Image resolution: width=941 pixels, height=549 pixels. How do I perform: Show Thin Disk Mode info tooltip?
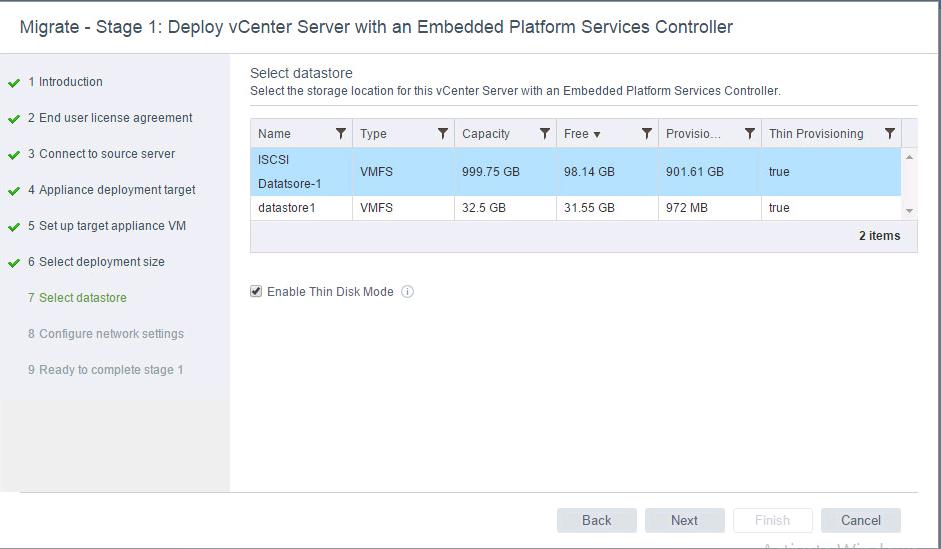(407, 292)
